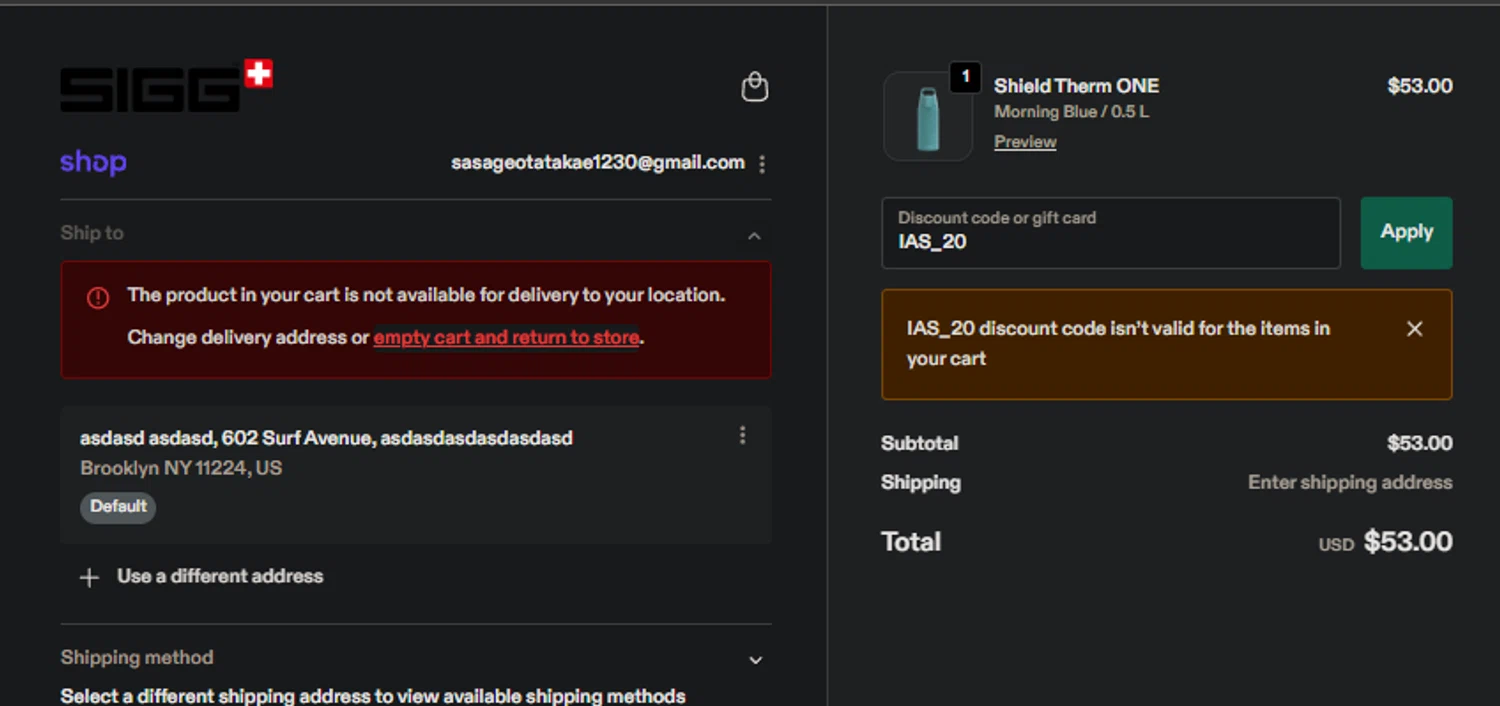Apply the discount code
Screen dimensions: 1500x706
pos(1406,232)
